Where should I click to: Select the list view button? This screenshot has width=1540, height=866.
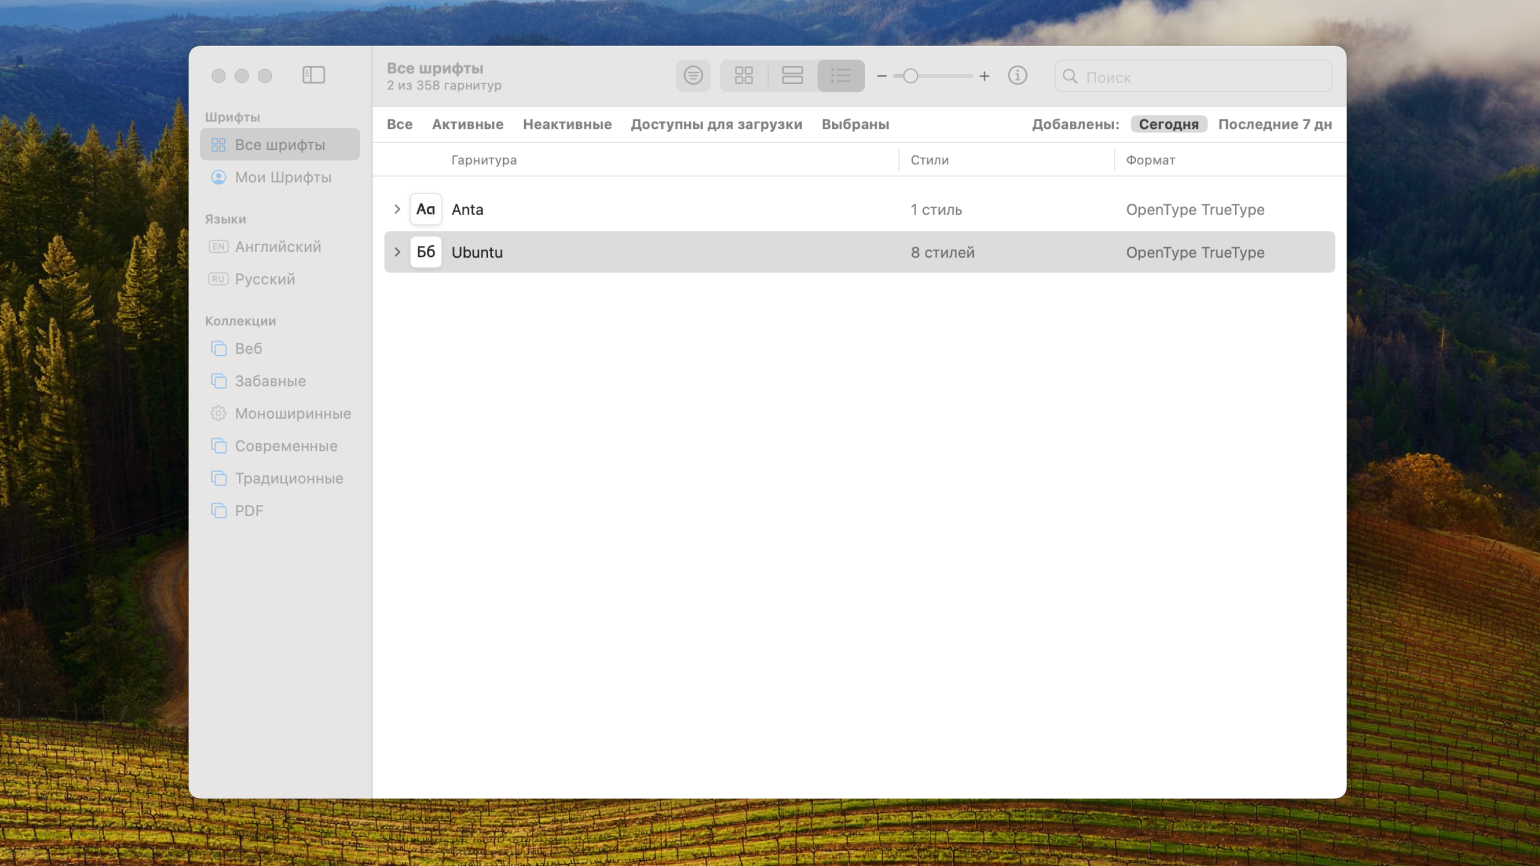840,76
